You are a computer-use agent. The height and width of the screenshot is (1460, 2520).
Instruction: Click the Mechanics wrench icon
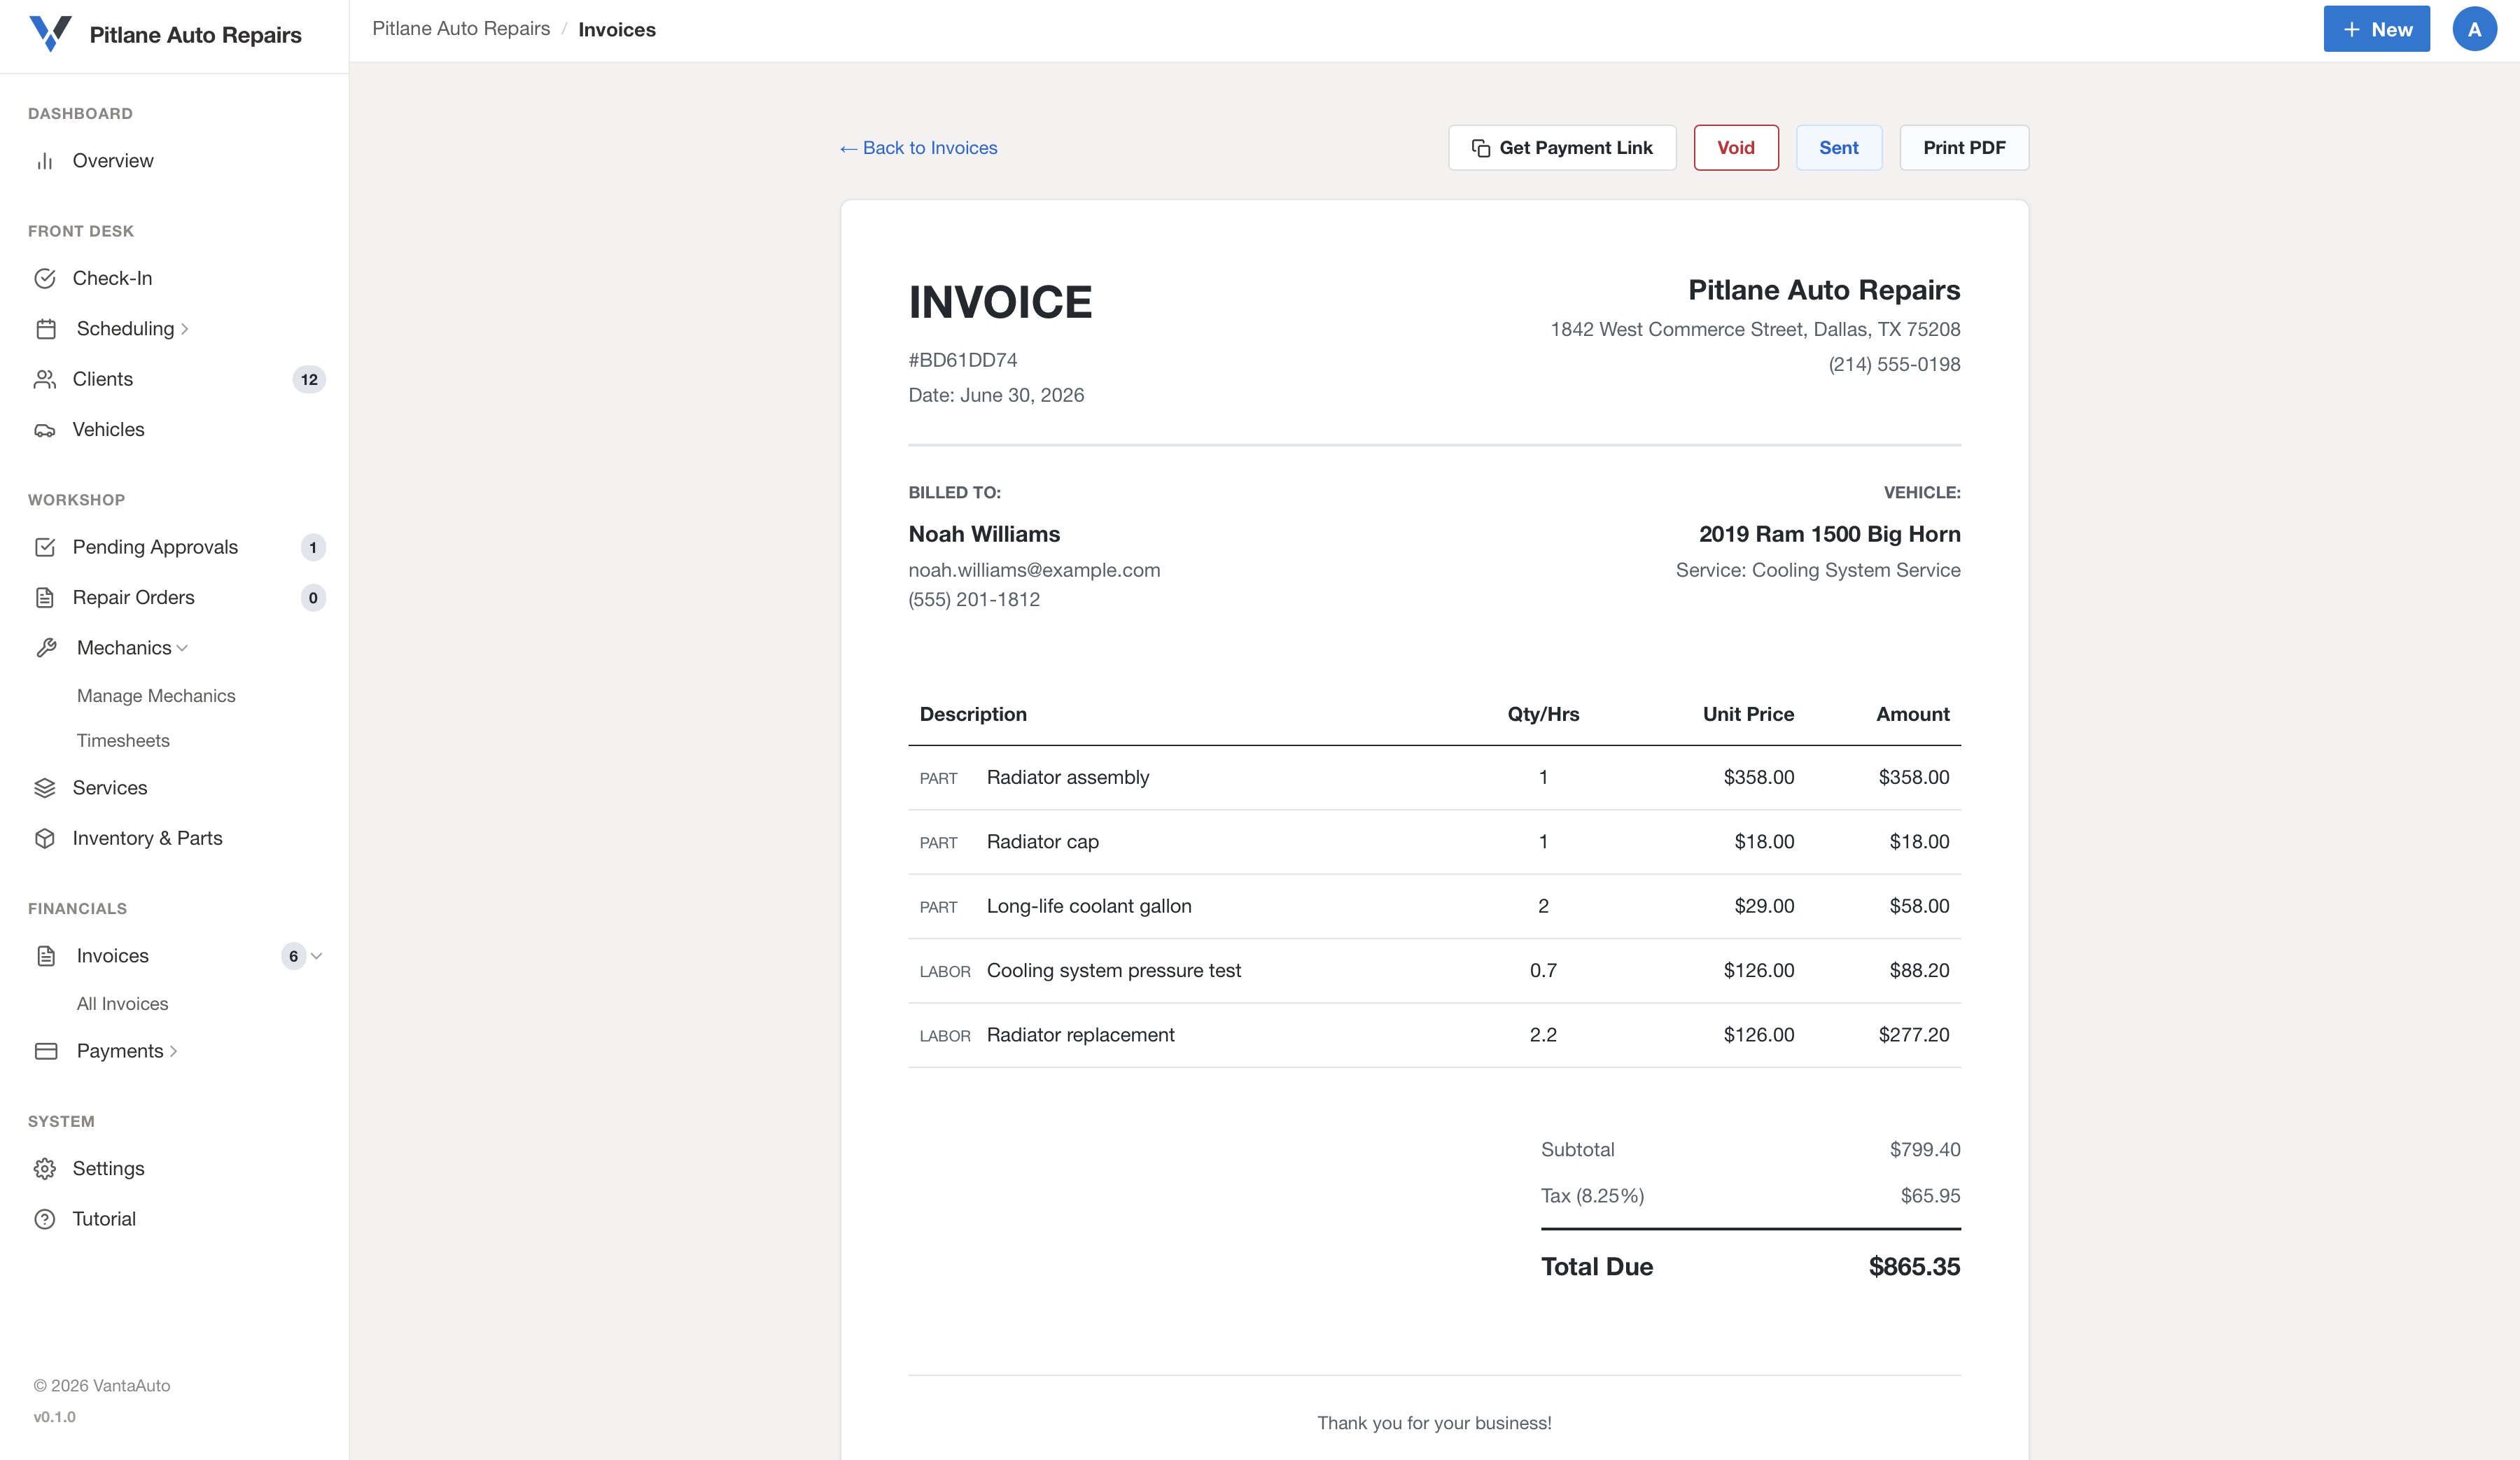pos(46,648)
